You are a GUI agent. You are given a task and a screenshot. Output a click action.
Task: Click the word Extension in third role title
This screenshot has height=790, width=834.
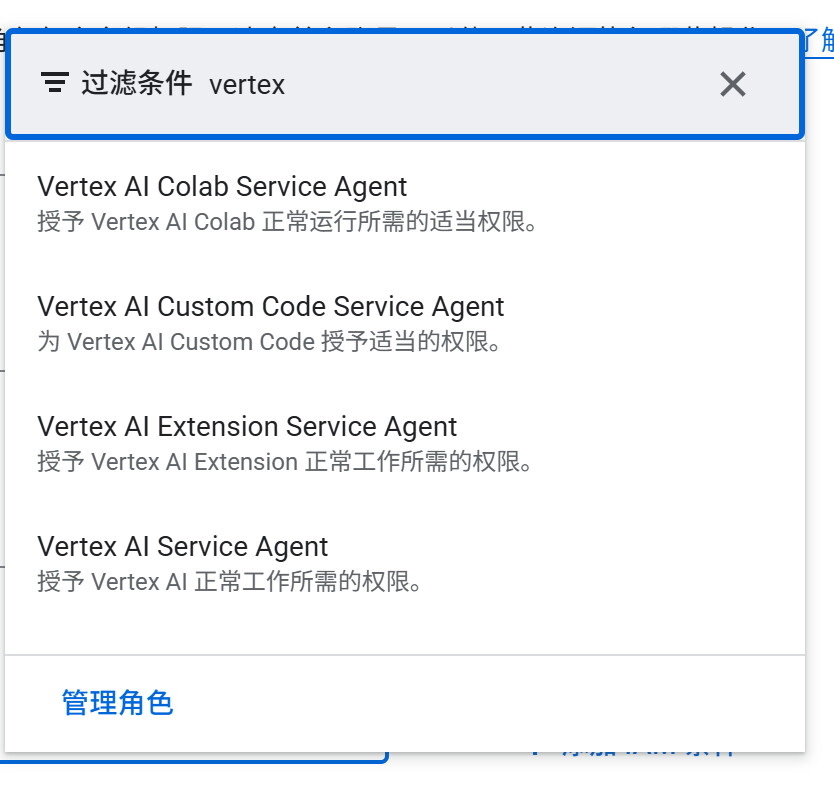217,427
